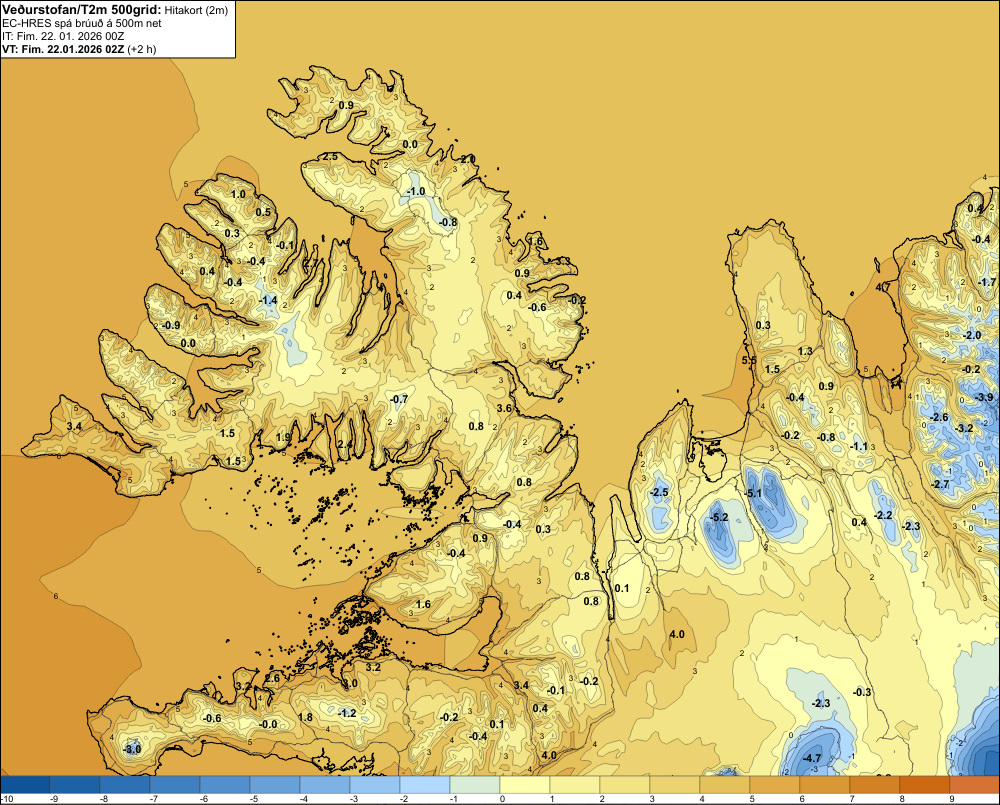Click the valid time line "VT: Fim. 22.01.2026 02Z (+2 h)"
The image size is (1000, 805).
pyautogui.click(x=79, y=49)
